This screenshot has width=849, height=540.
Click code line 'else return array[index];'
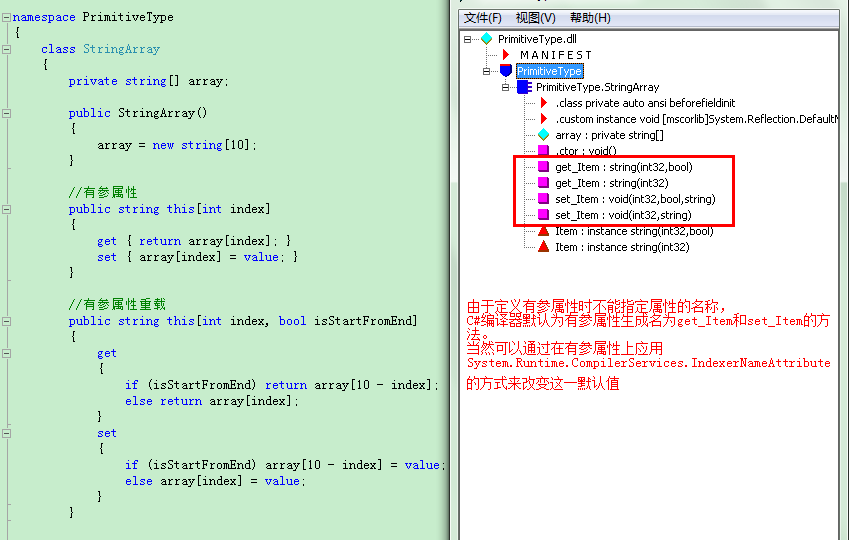(212, 401)
